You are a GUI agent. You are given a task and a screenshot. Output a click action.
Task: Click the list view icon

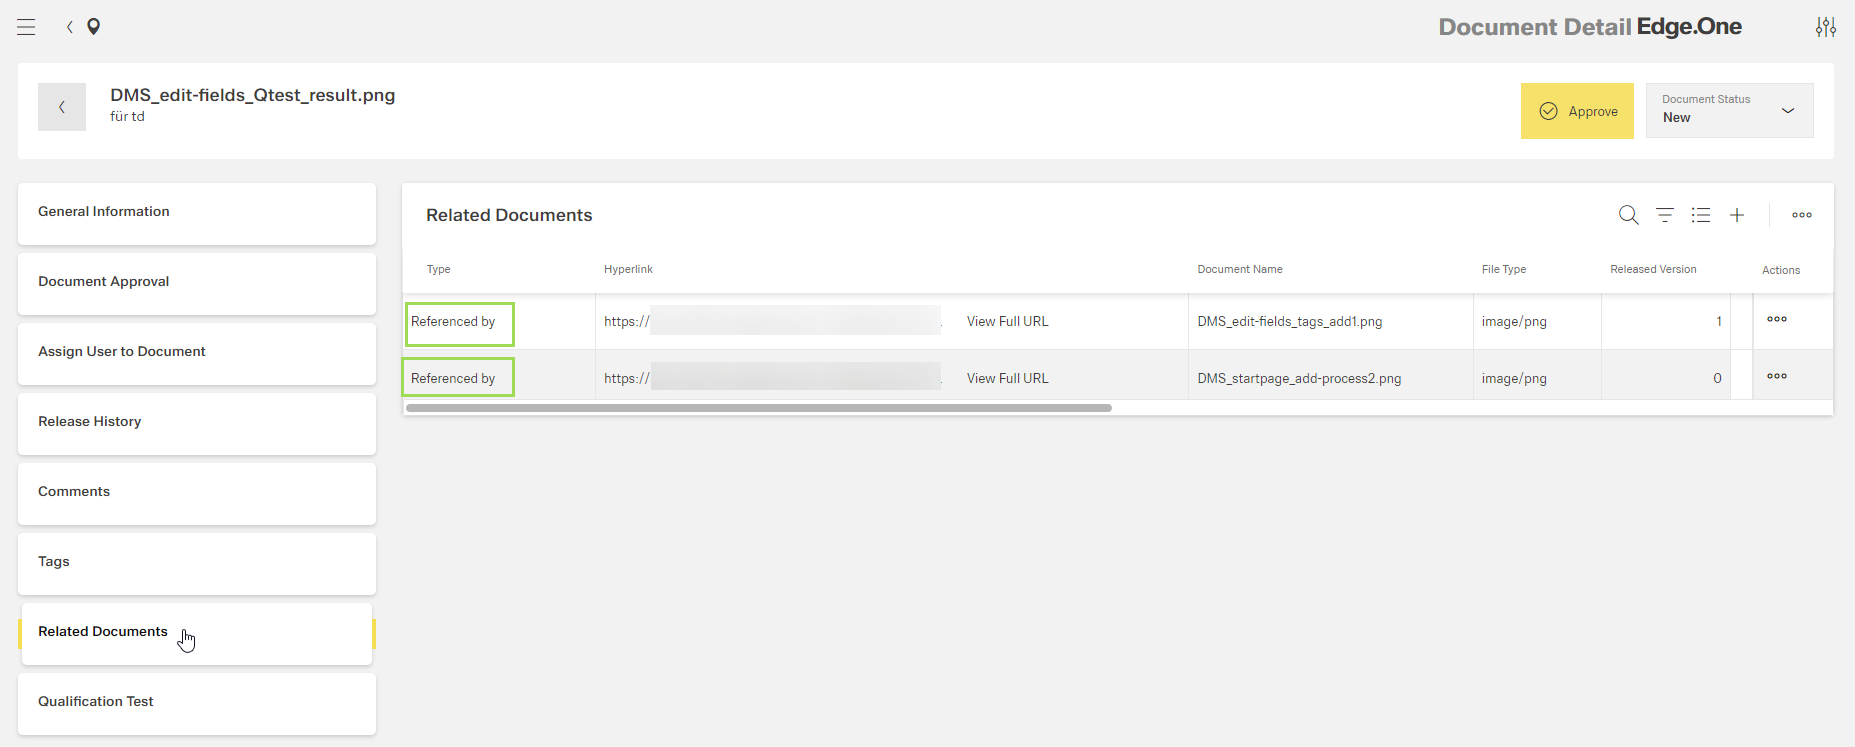1700,215
